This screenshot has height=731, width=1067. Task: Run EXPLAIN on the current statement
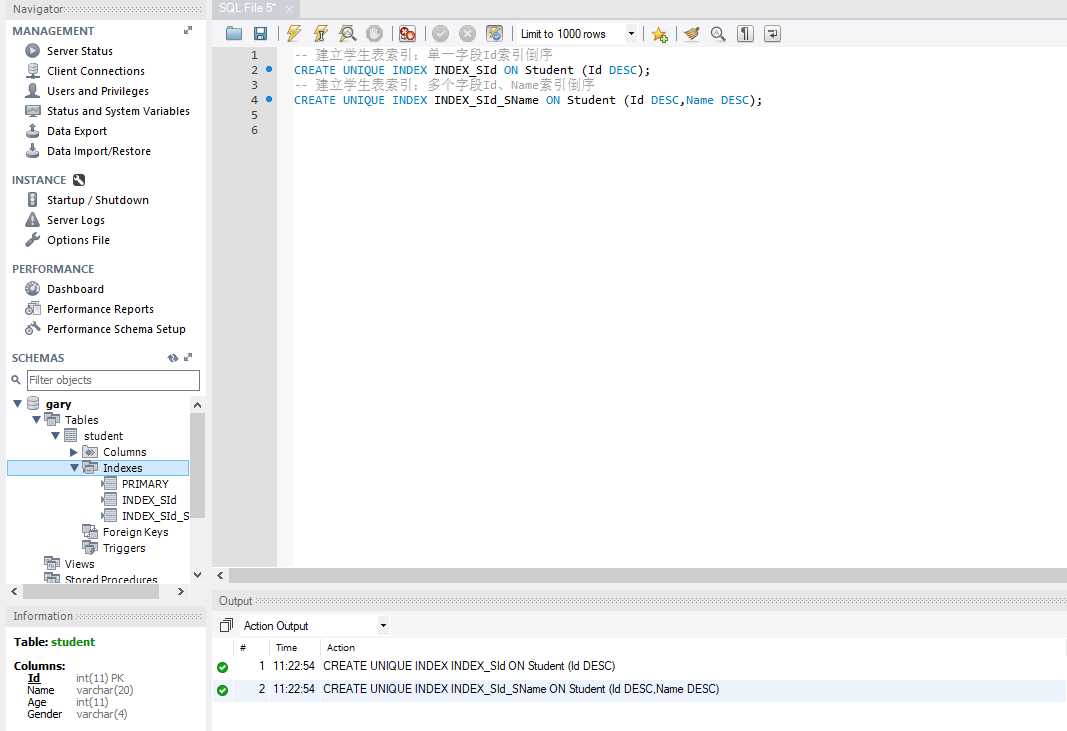[348, 33]
